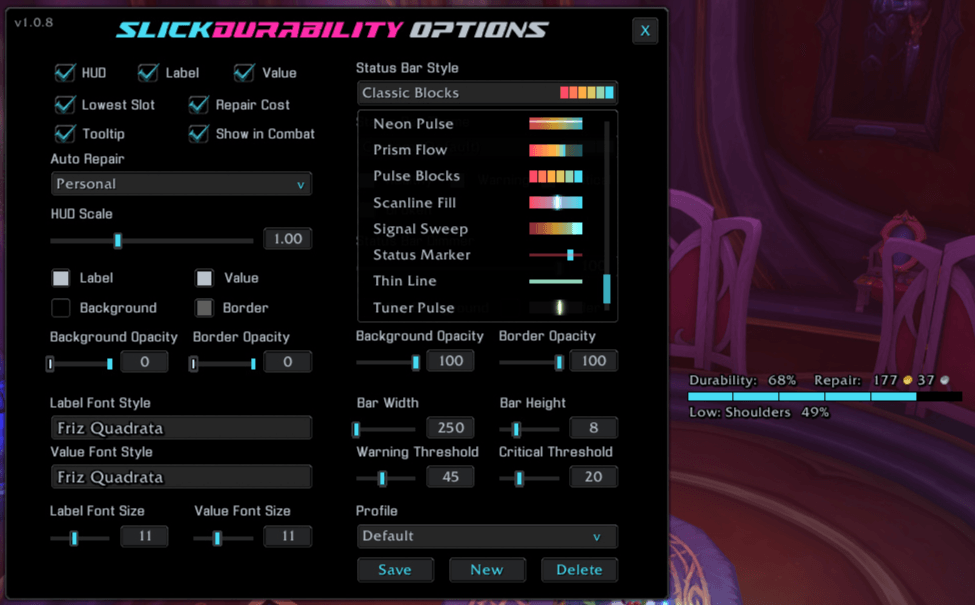Click the Bar Width slider
This screenshot has width=975, height=605.
[386, 429]
